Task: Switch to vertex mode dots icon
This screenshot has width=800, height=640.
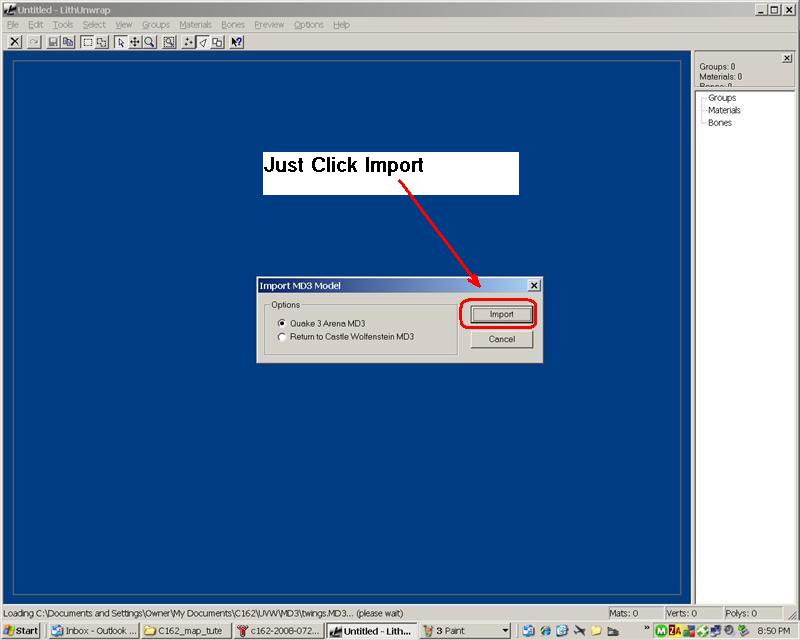Action: (188, 42)
